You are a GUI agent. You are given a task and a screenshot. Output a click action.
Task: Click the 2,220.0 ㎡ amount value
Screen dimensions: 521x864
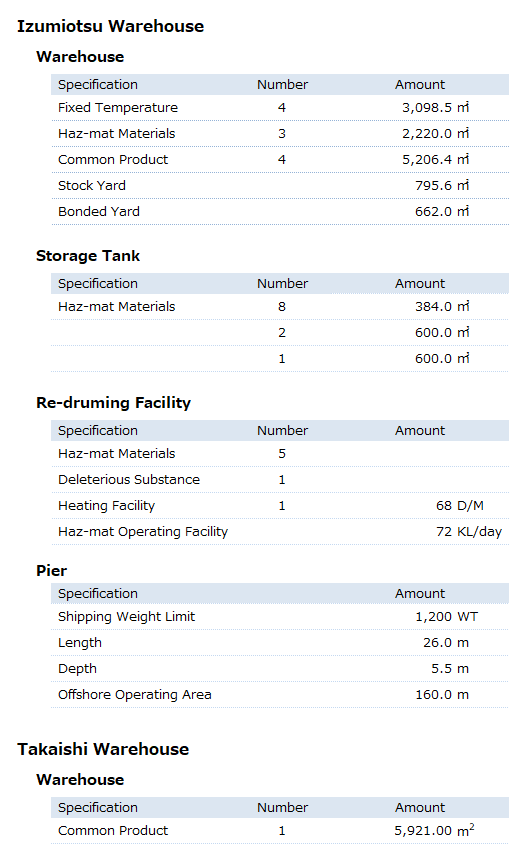click(436, 133)
